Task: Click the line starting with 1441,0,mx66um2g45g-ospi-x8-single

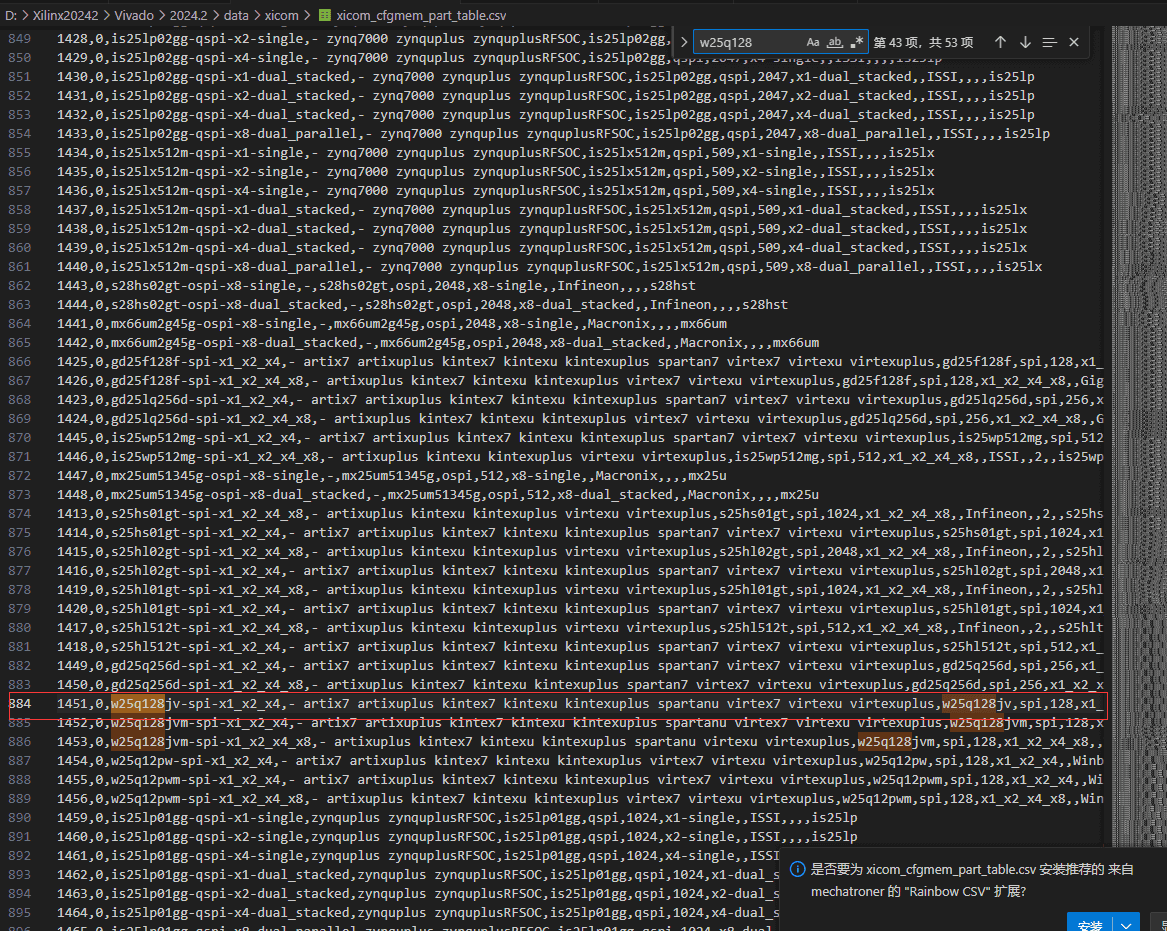Action: click(392, 324)
